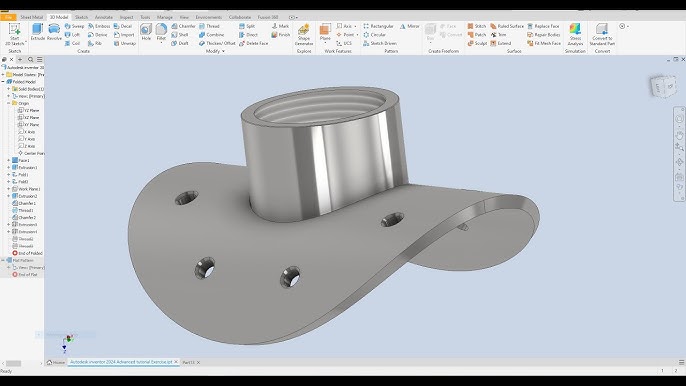This screenshot has width=686, height=386.
Task: Click Convert to Standard Part
Action: [x=602, y=35]
